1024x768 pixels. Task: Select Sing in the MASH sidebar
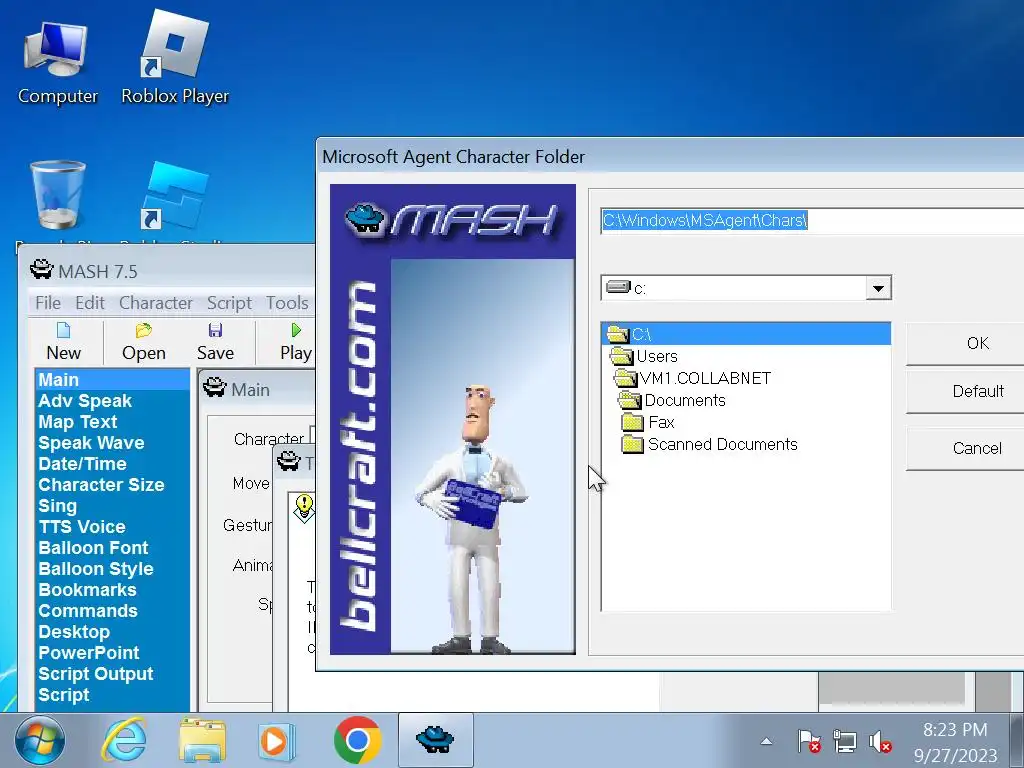112,505
